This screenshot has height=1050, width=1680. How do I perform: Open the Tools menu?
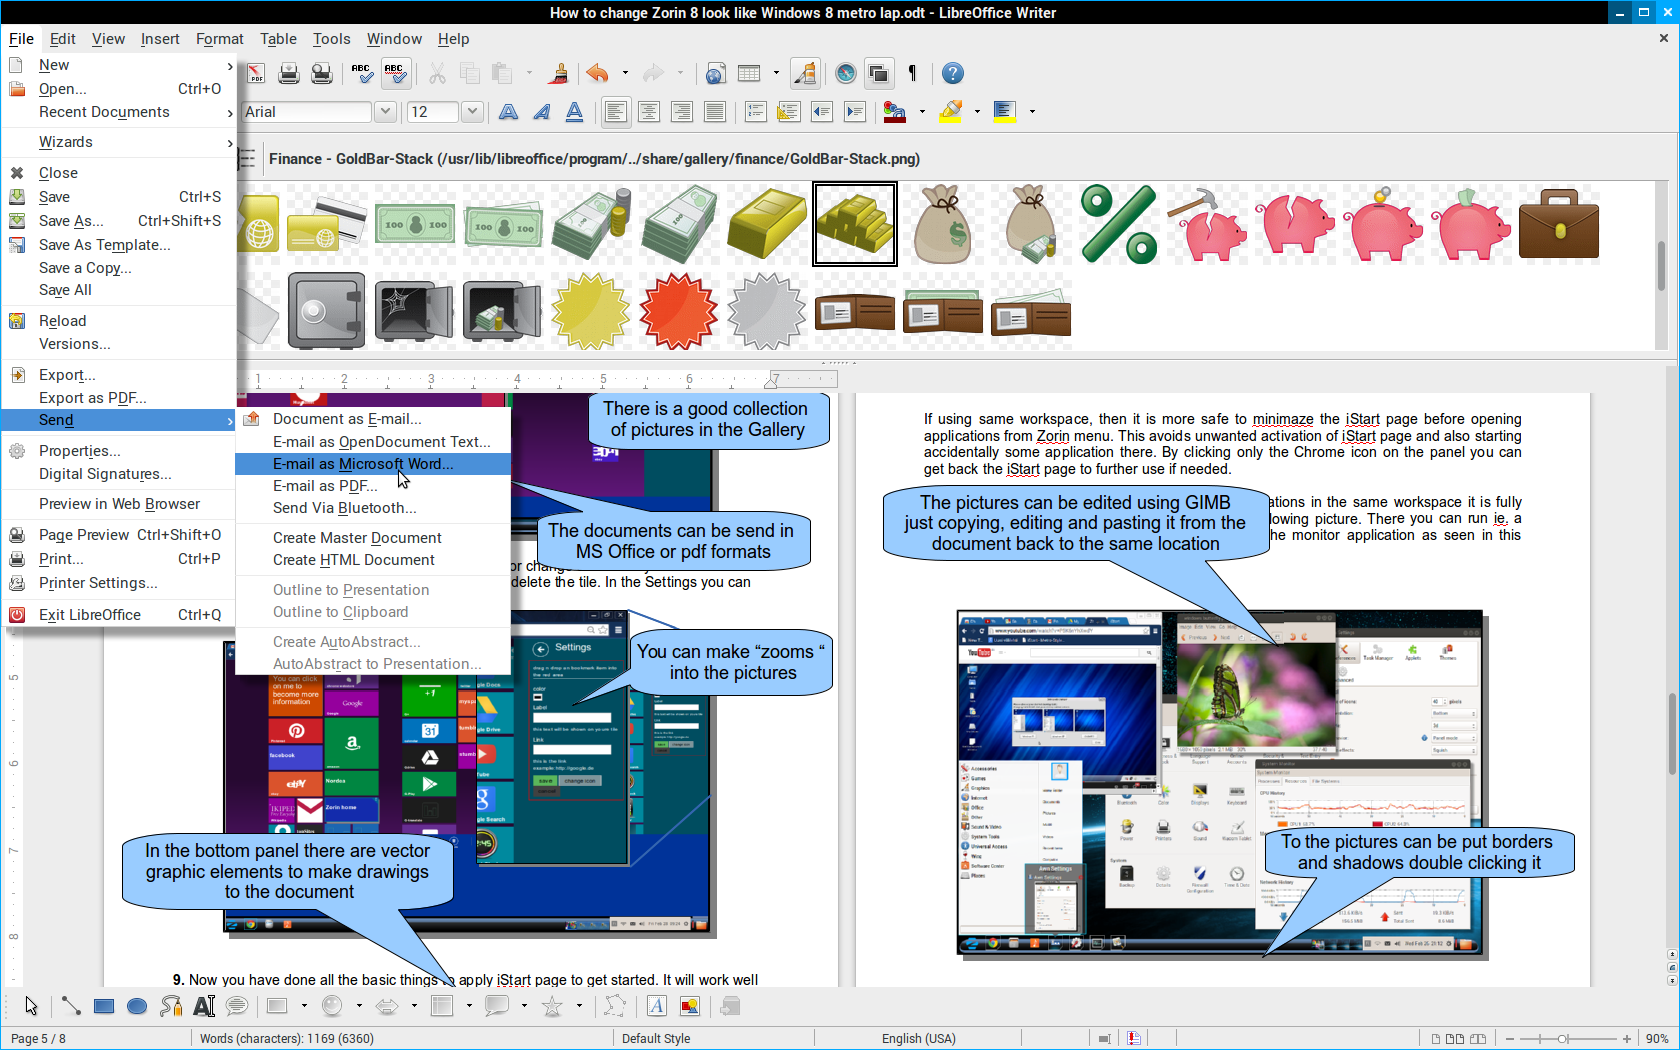click(331, 39)
